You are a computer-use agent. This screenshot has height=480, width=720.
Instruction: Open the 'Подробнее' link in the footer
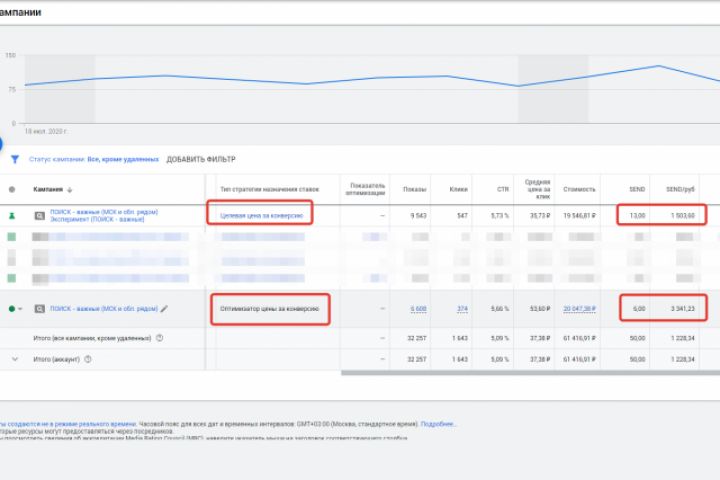[438, 424]
